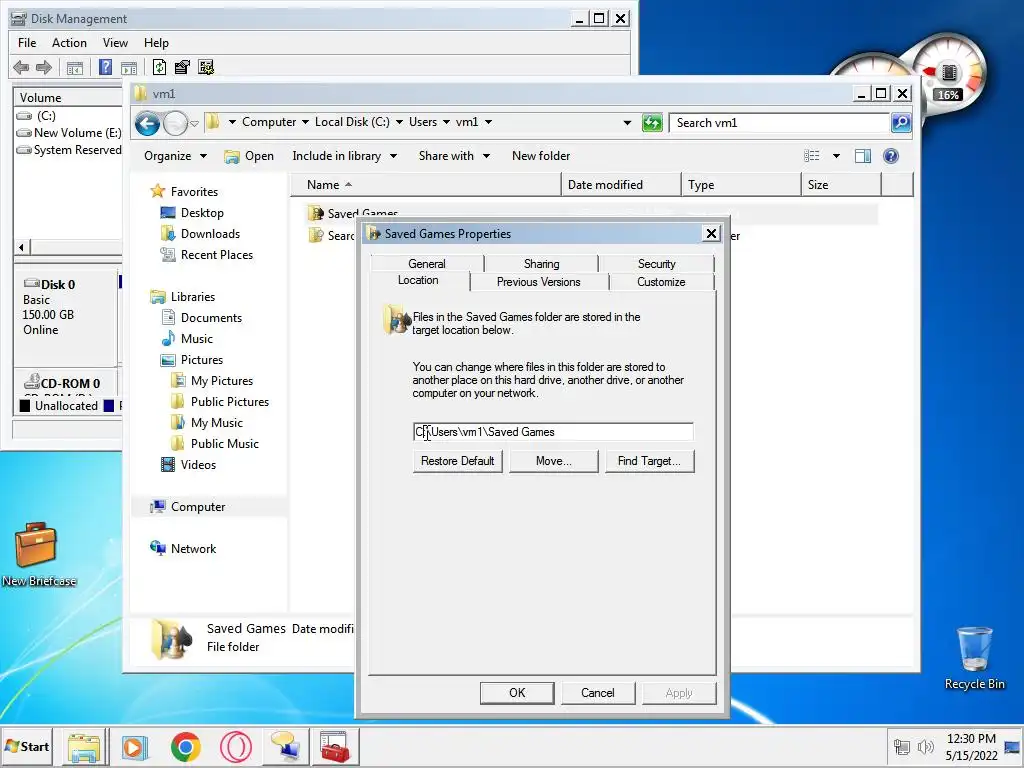Toggle the preview pane icon in Explorer
This screenshot has width=1024, height=768.
click(863, 156)
